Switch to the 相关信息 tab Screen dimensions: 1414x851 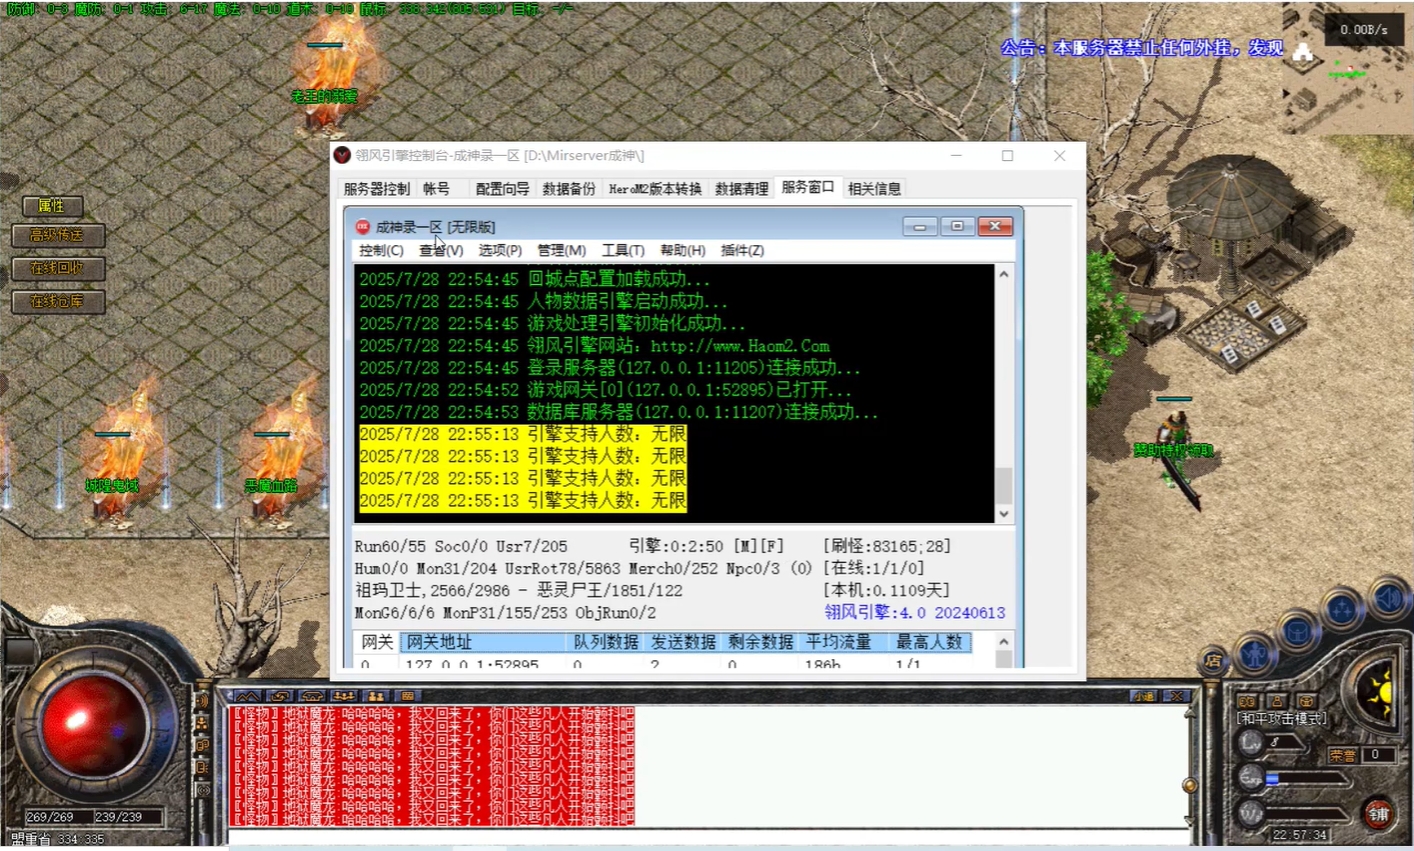875,188
